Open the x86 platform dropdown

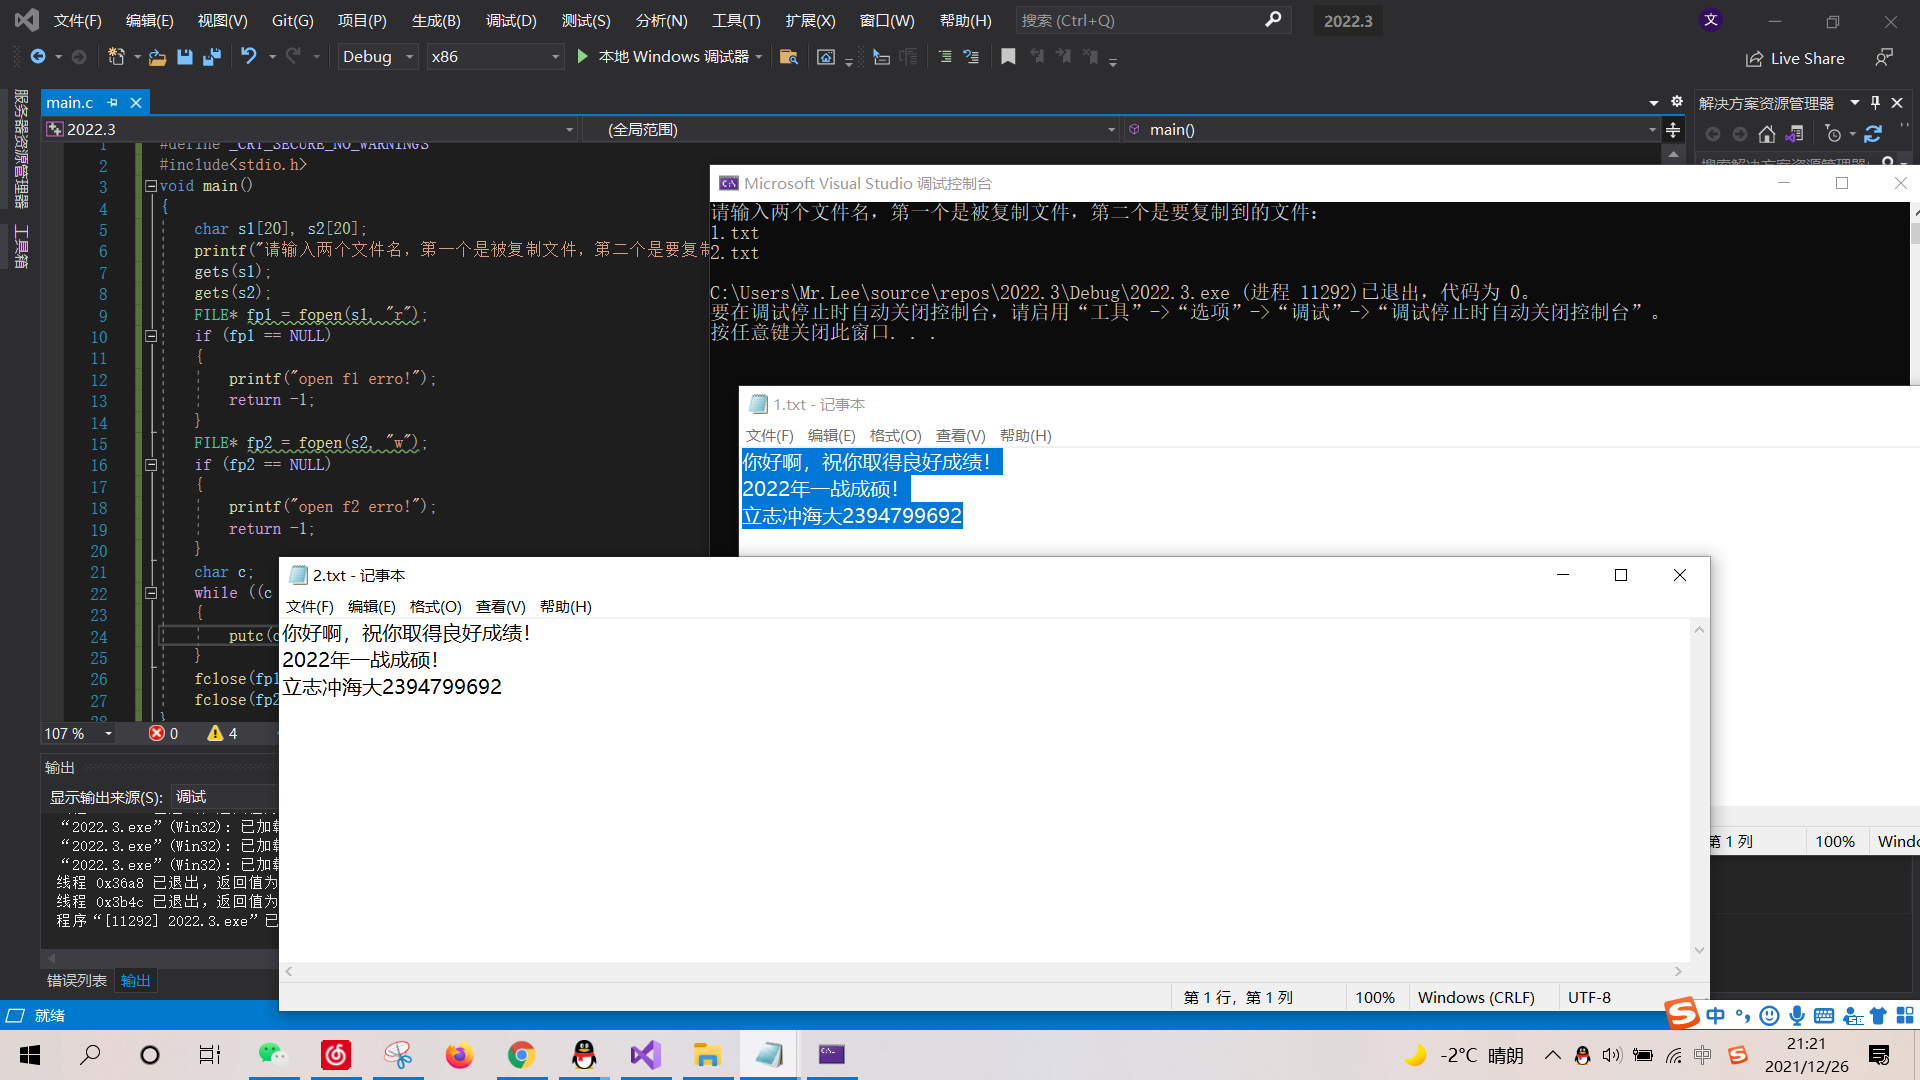(555, 57)
